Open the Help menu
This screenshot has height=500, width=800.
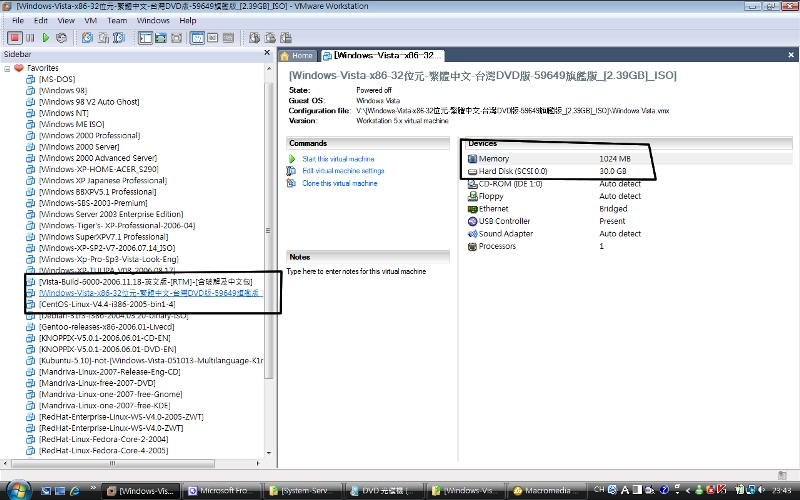188,20
